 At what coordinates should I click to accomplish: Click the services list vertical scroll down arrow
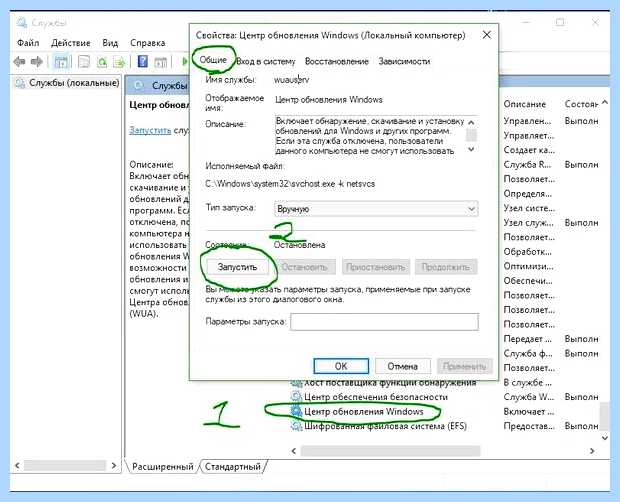[605, 437]
